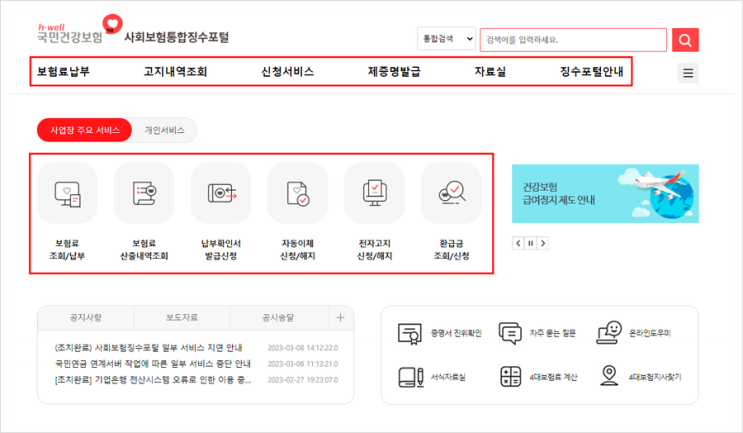
Task: Click 건강보험 급여정지 제도 안내 banner
Action: click(605, 193)
